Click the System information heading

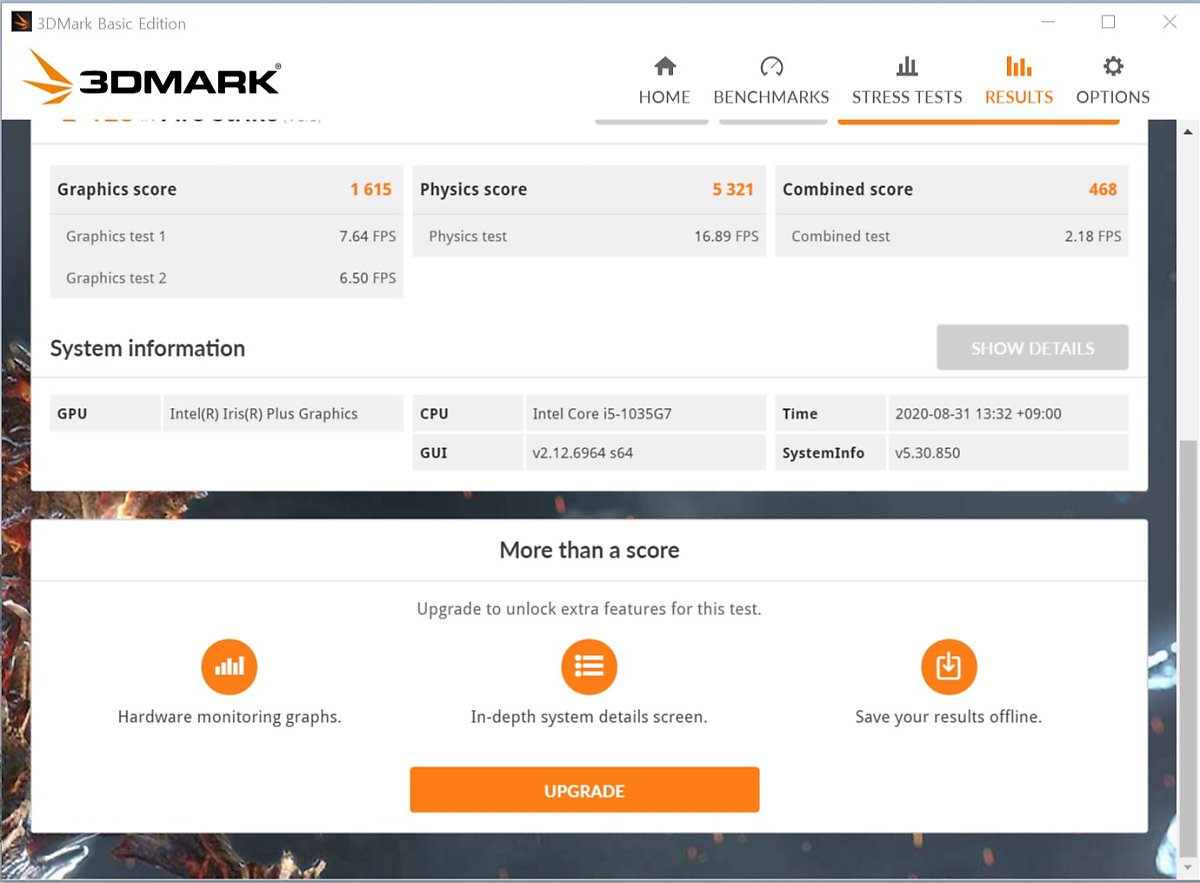[x=147, y=348]
